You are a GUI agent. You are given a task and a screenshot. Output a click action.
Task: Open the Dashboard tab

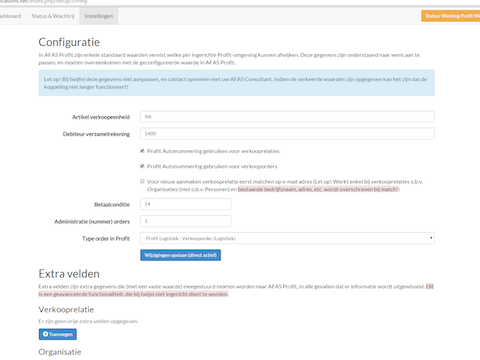pyautogui.click(x=10, y=16)
